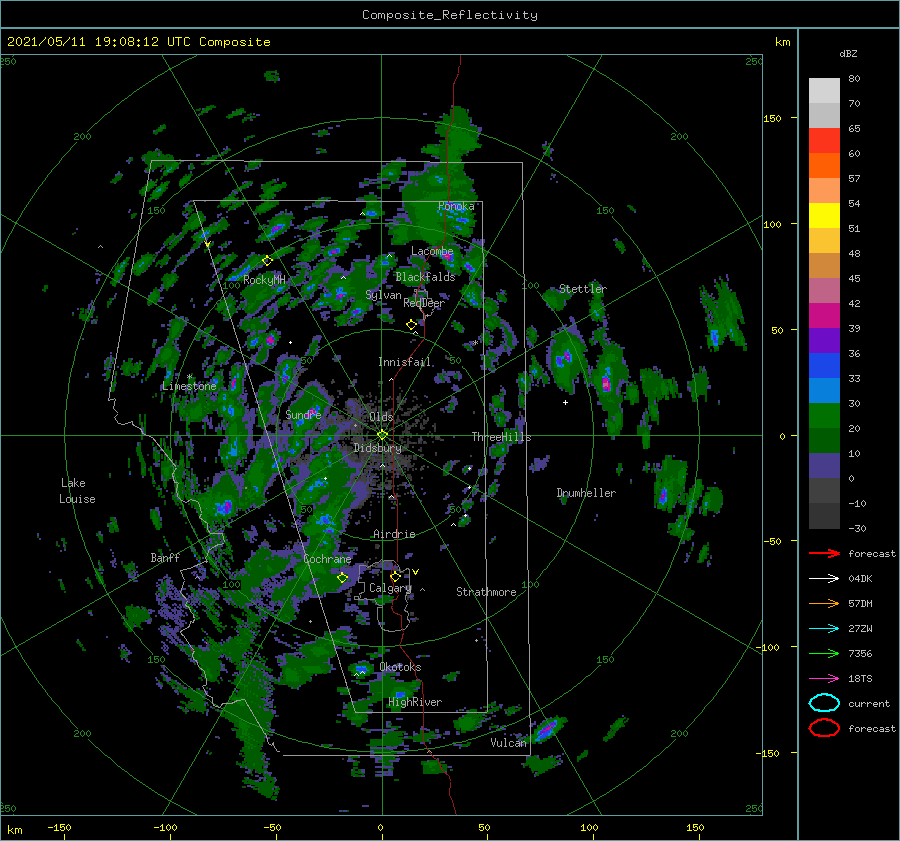Click the yellow marker left of Calgary

pos(343,578)
